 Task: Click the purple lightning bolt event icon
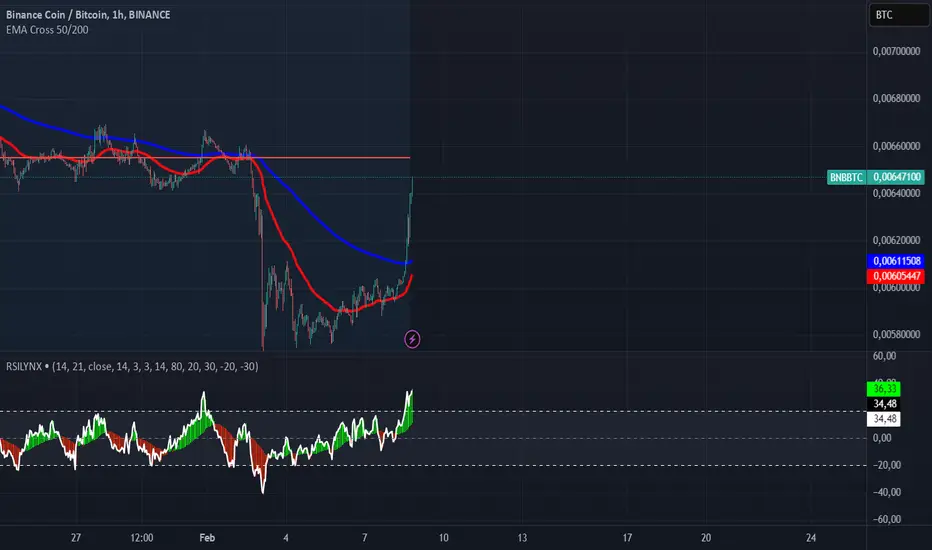click(x=412, y=339)
